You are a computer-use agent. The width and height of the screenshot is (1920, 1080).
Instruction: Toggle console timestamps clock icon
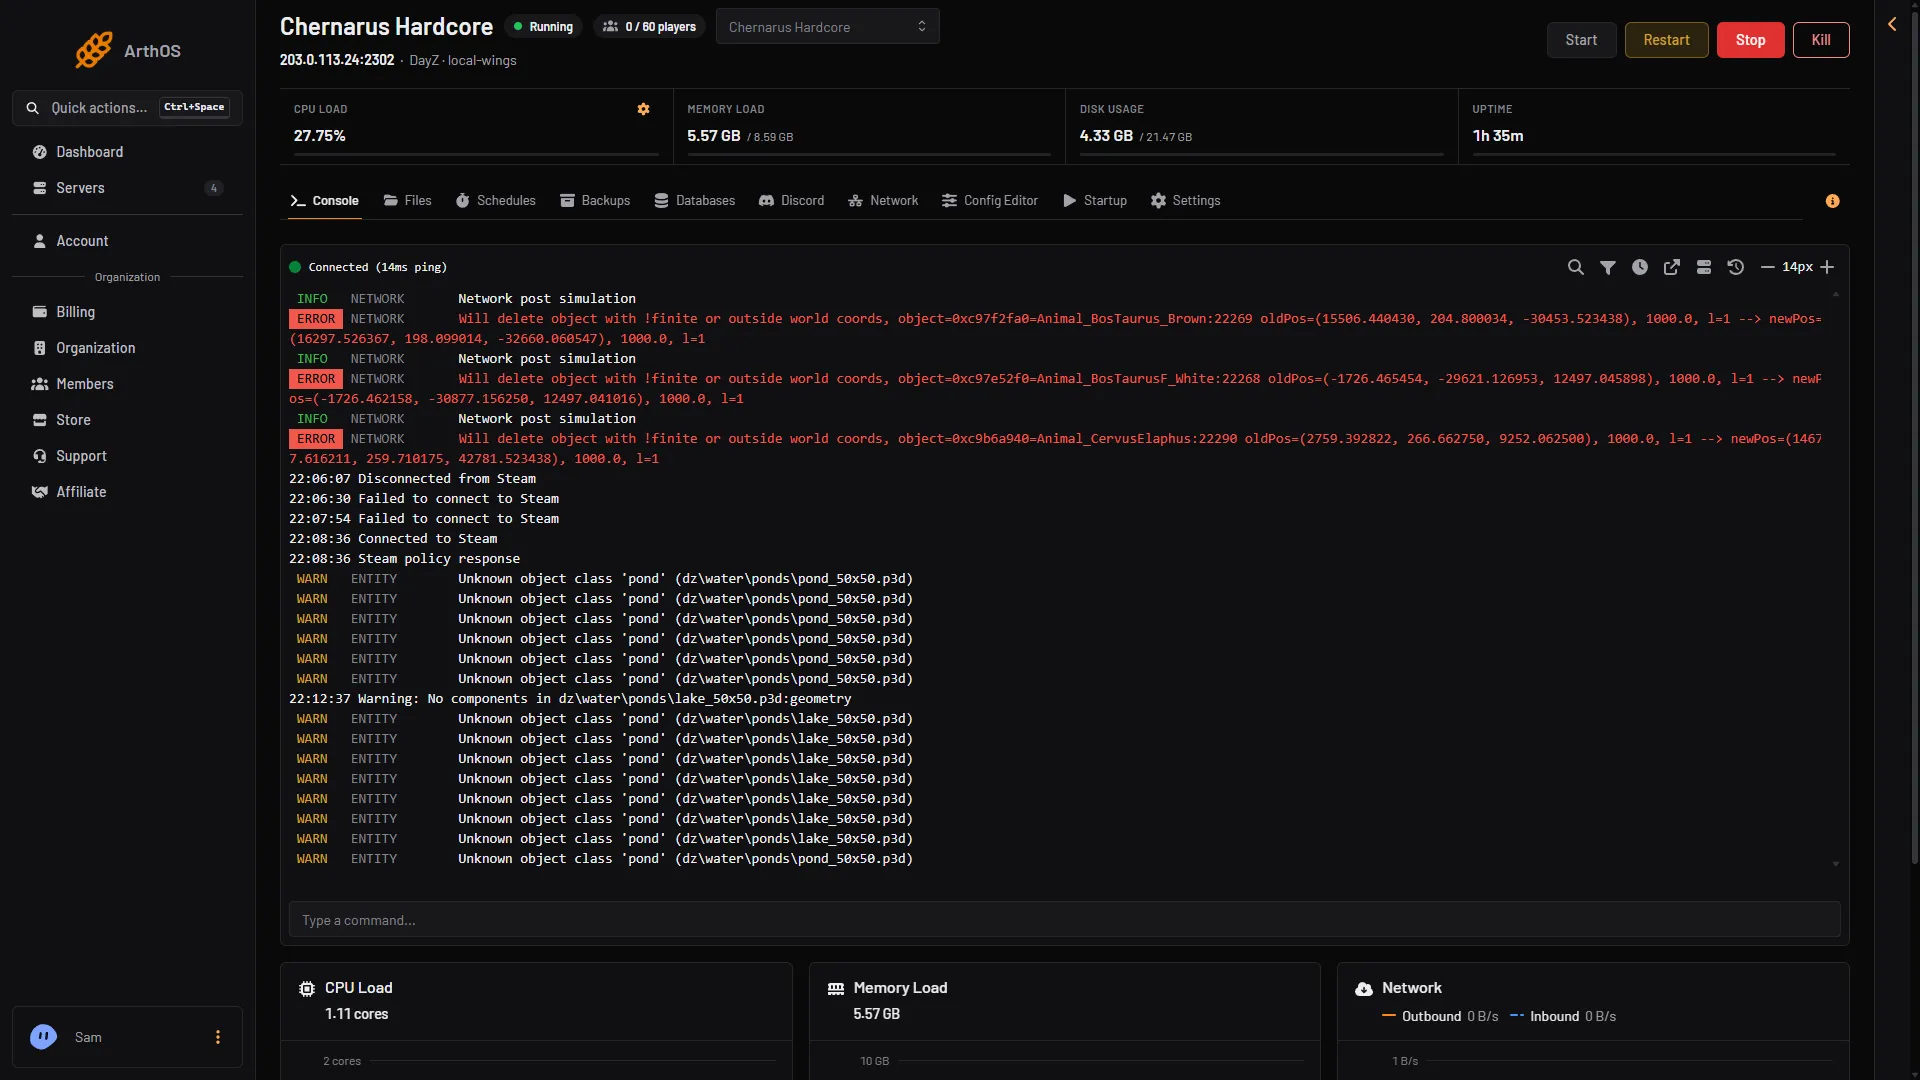[x=1639, y=267]
